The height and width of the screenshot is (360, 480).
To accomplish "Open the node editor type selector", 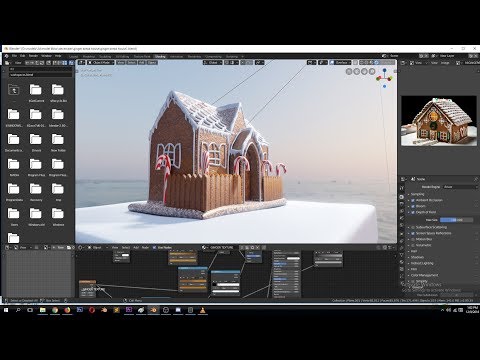I will click(81, 247).
